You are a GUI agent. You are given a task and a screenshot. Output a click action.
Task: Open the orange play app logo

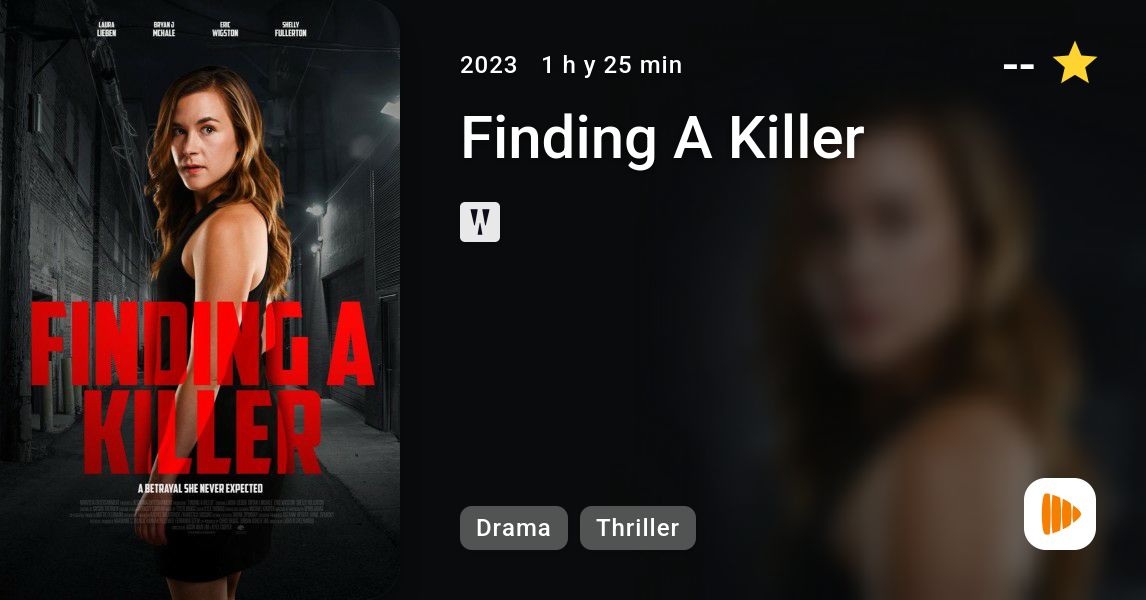point(1060,514)
